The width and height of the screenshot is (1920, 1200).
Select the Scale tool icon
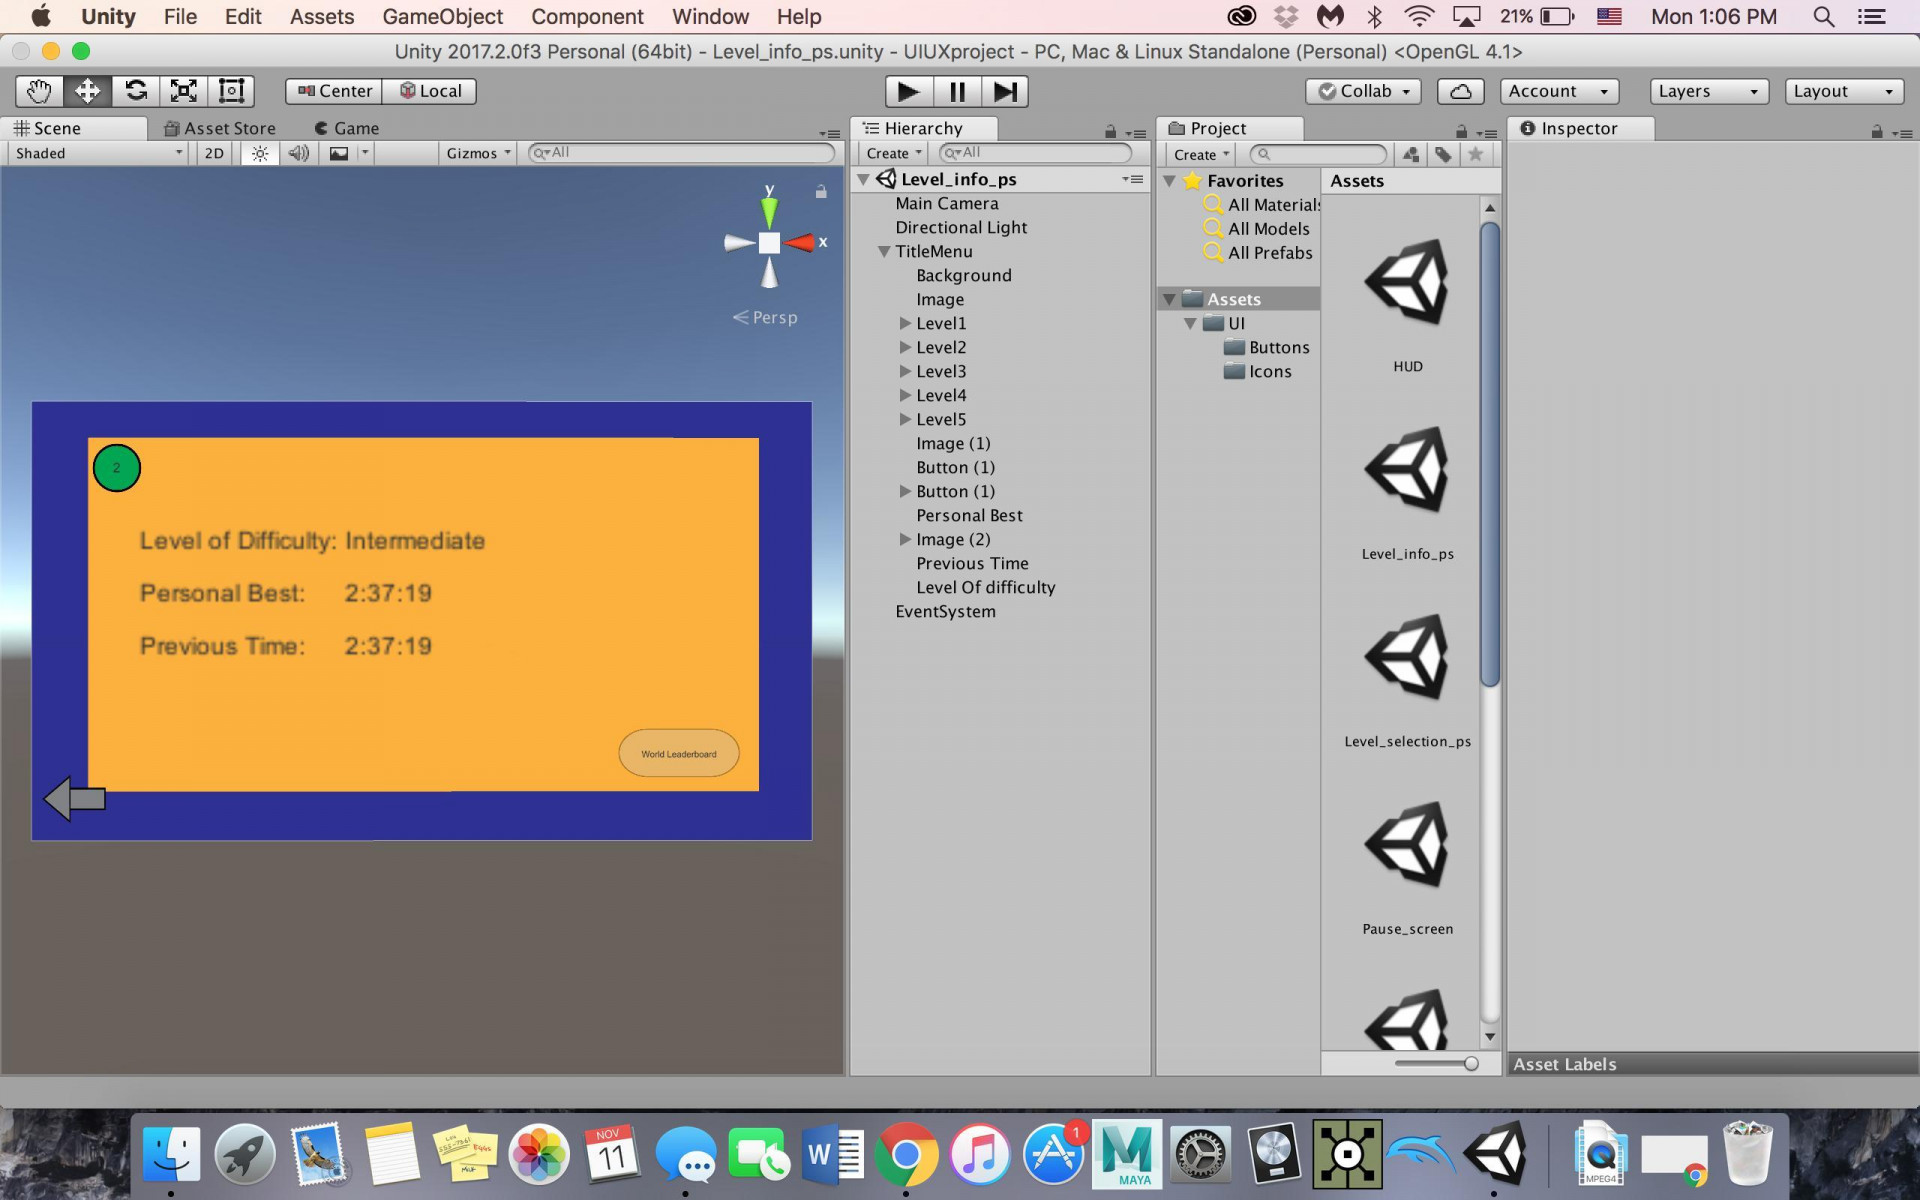pyautogui.click(x=184, y=91)
